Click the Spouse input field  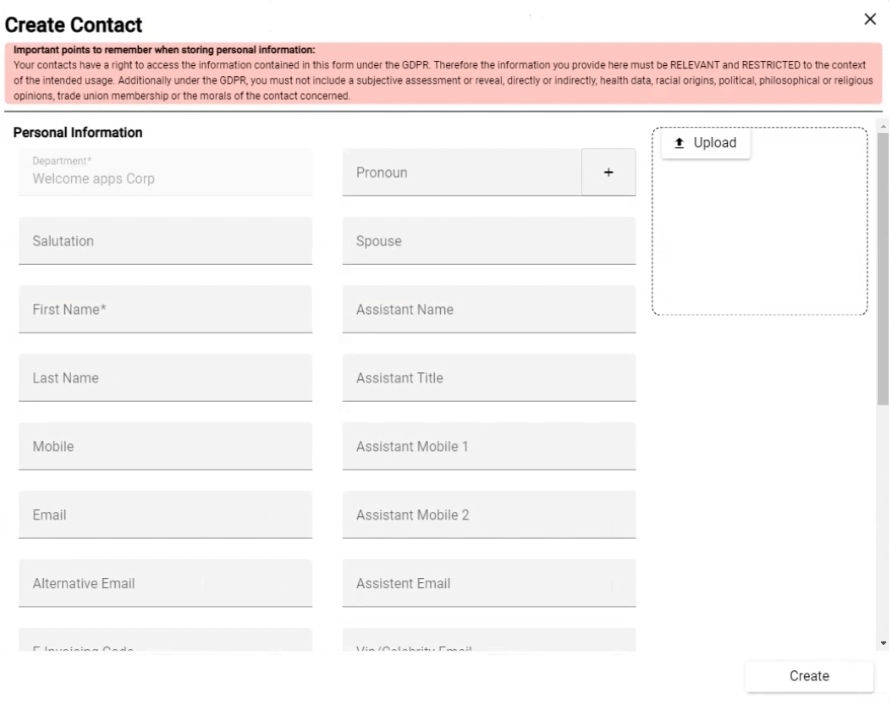(x=489, y=241)
